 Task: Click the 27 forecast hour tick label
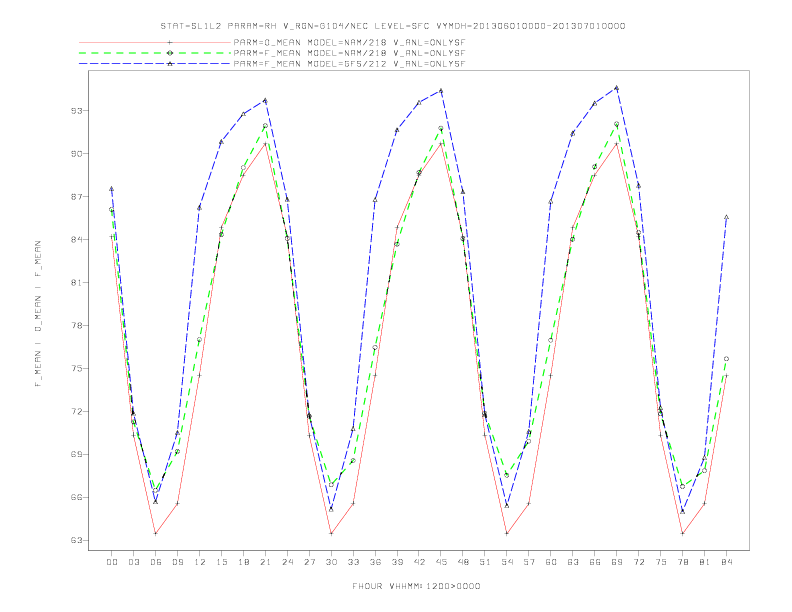click(x=309, y=562)
